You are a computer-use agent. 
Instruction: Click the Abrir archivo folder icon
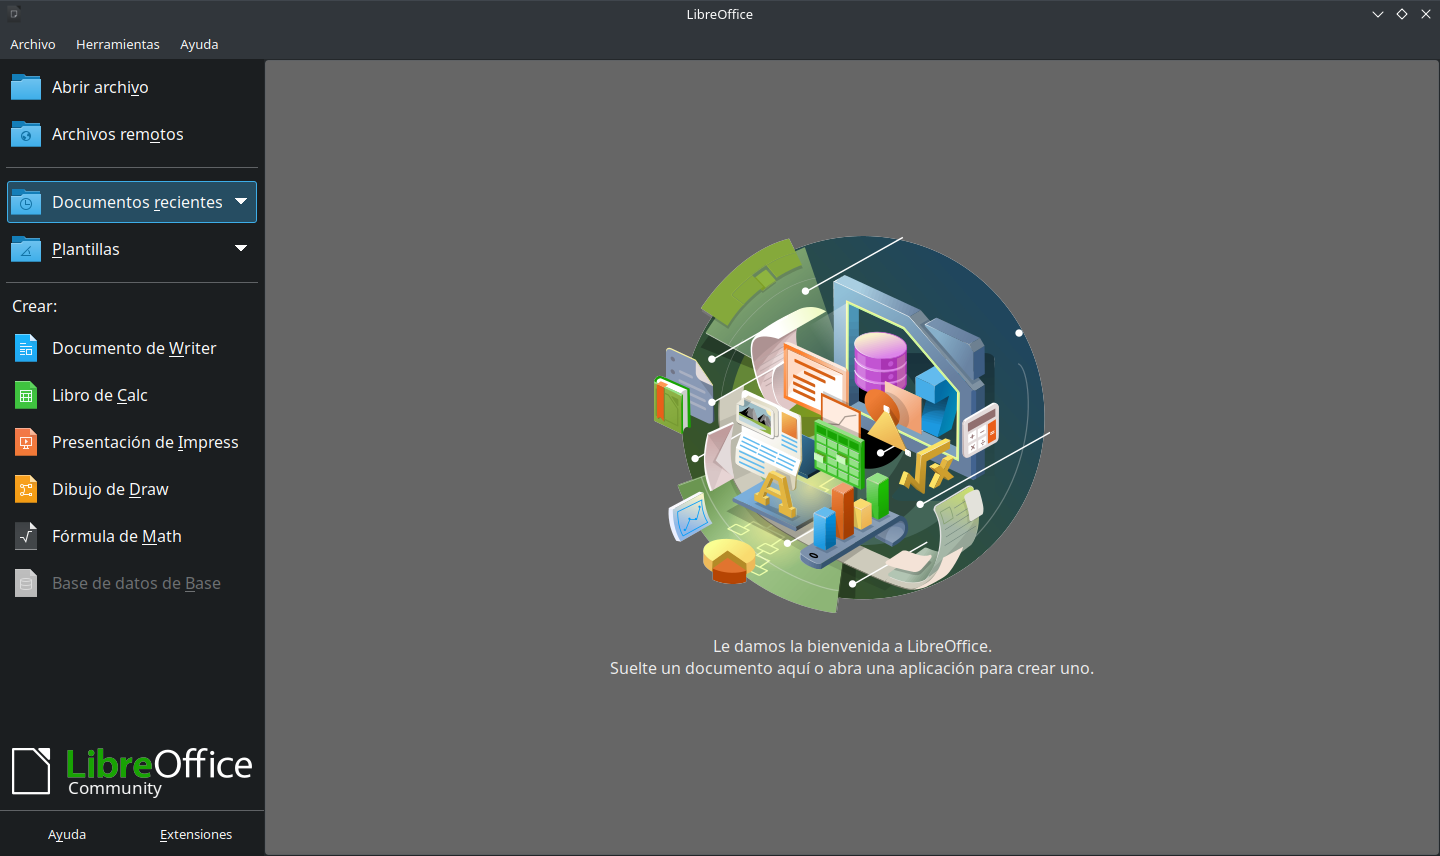coord(26,87)
